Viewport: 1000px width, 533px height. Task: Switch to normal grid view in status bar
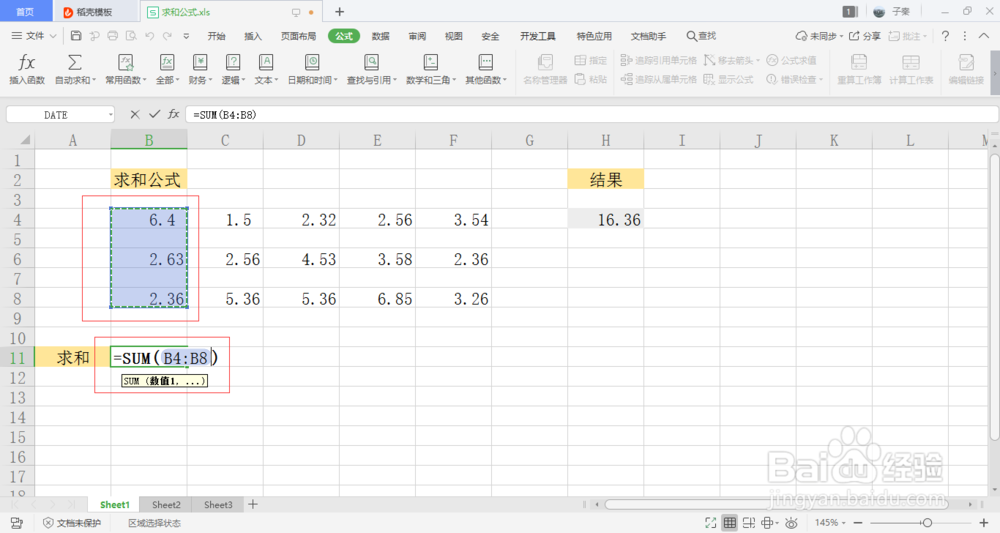coord(730,523)
